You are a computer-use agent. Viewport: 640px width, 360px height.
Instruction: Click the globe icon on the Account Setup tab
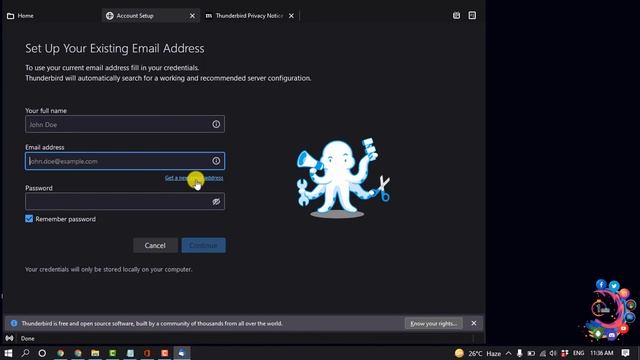pyautogui.click(x=109, y=16)
